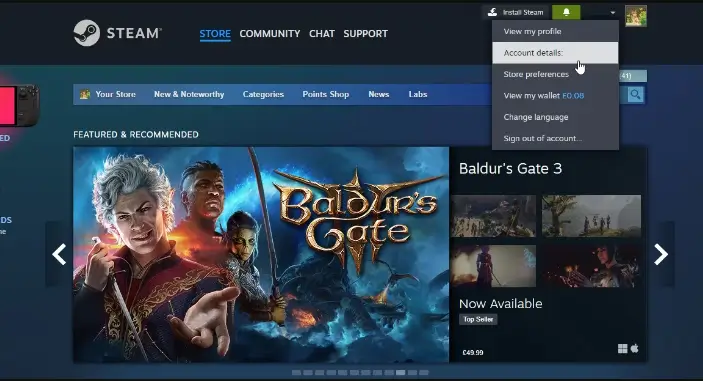
Task: Click the FEATURED & RECOMMENDED heading
Action: tap(136, 134)
